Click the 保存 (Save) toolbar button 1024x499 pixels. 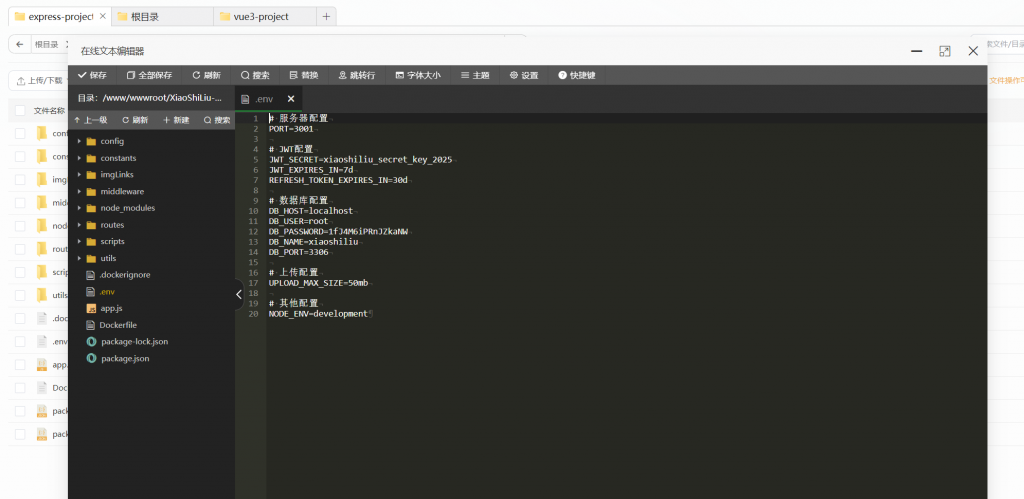tap(92, 75)
